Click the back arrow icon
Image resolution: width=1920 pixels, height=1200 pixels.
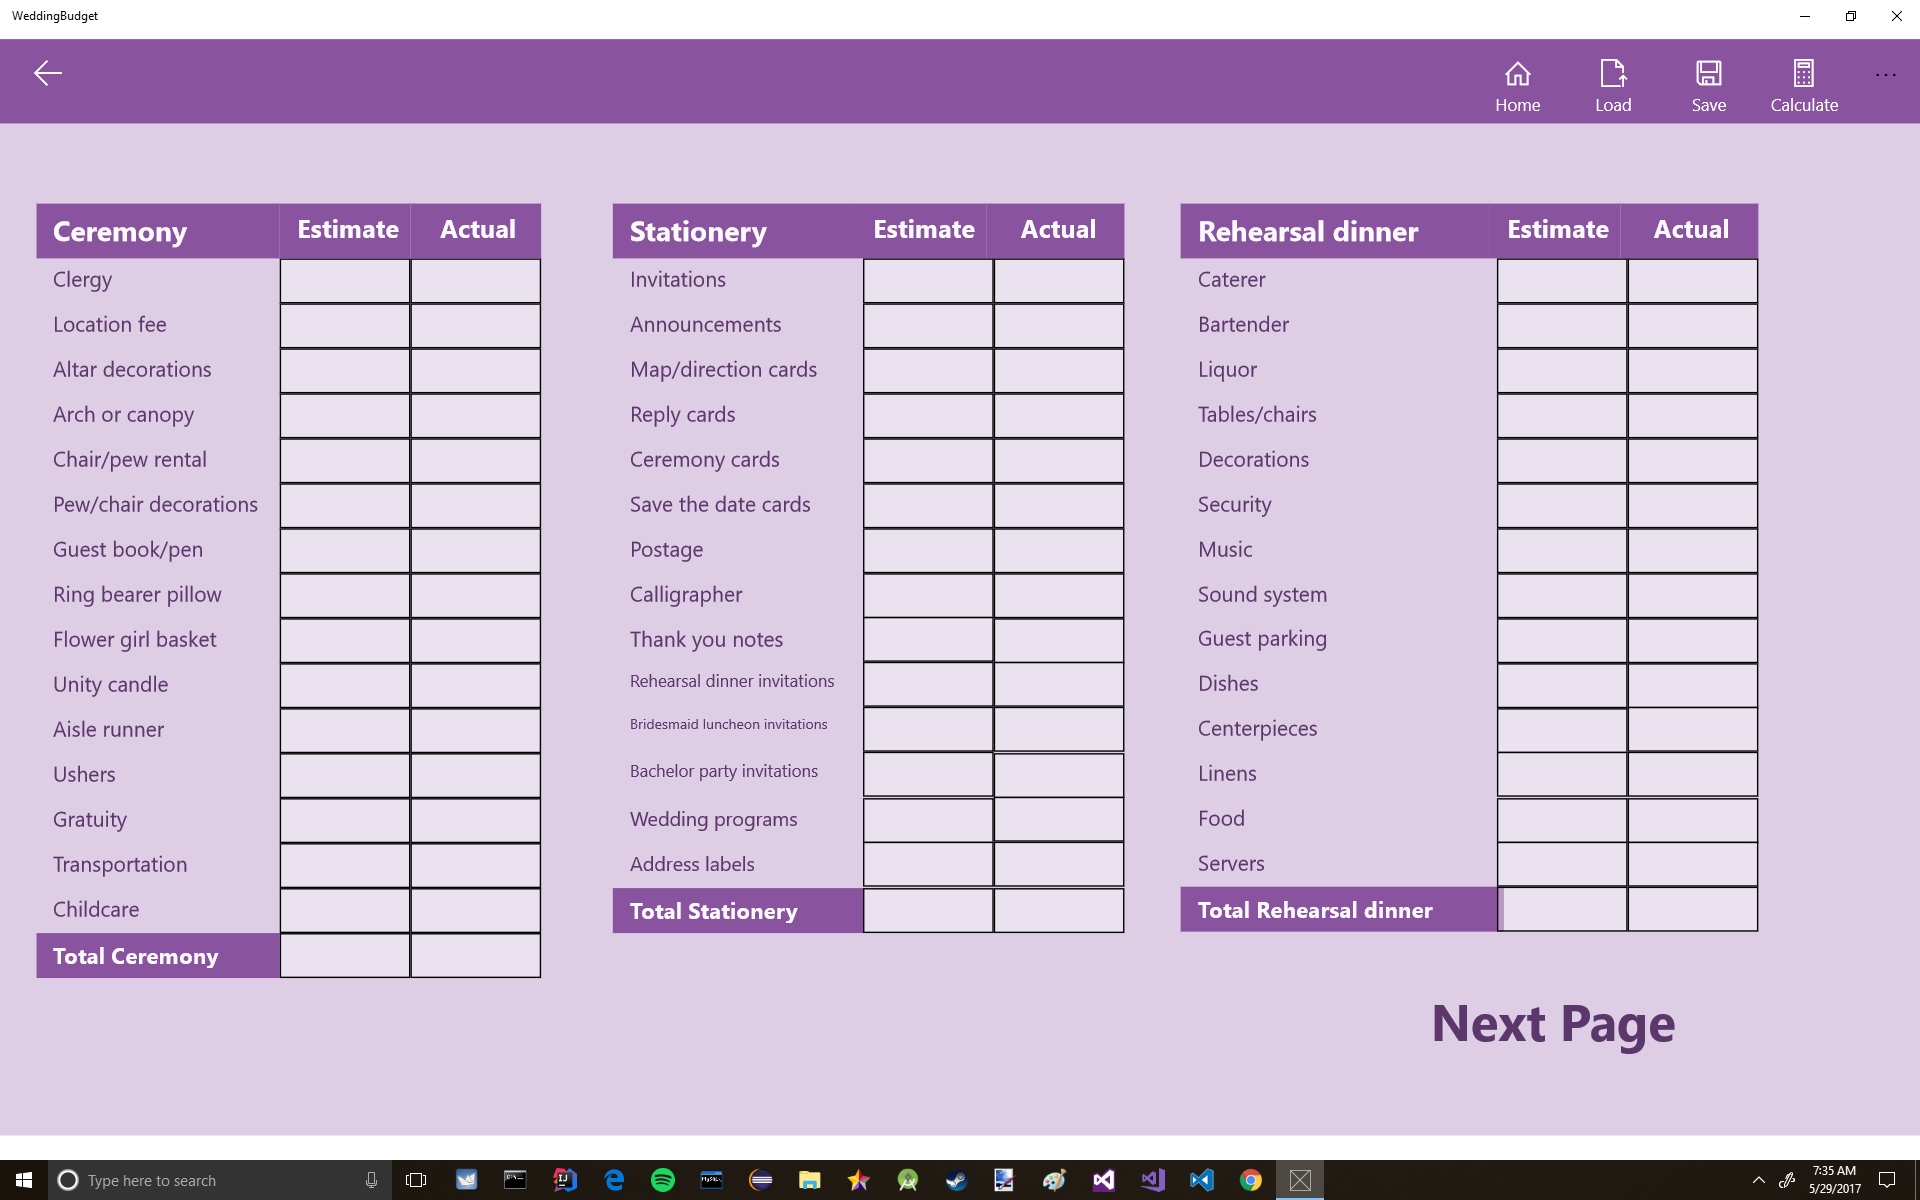47,73
